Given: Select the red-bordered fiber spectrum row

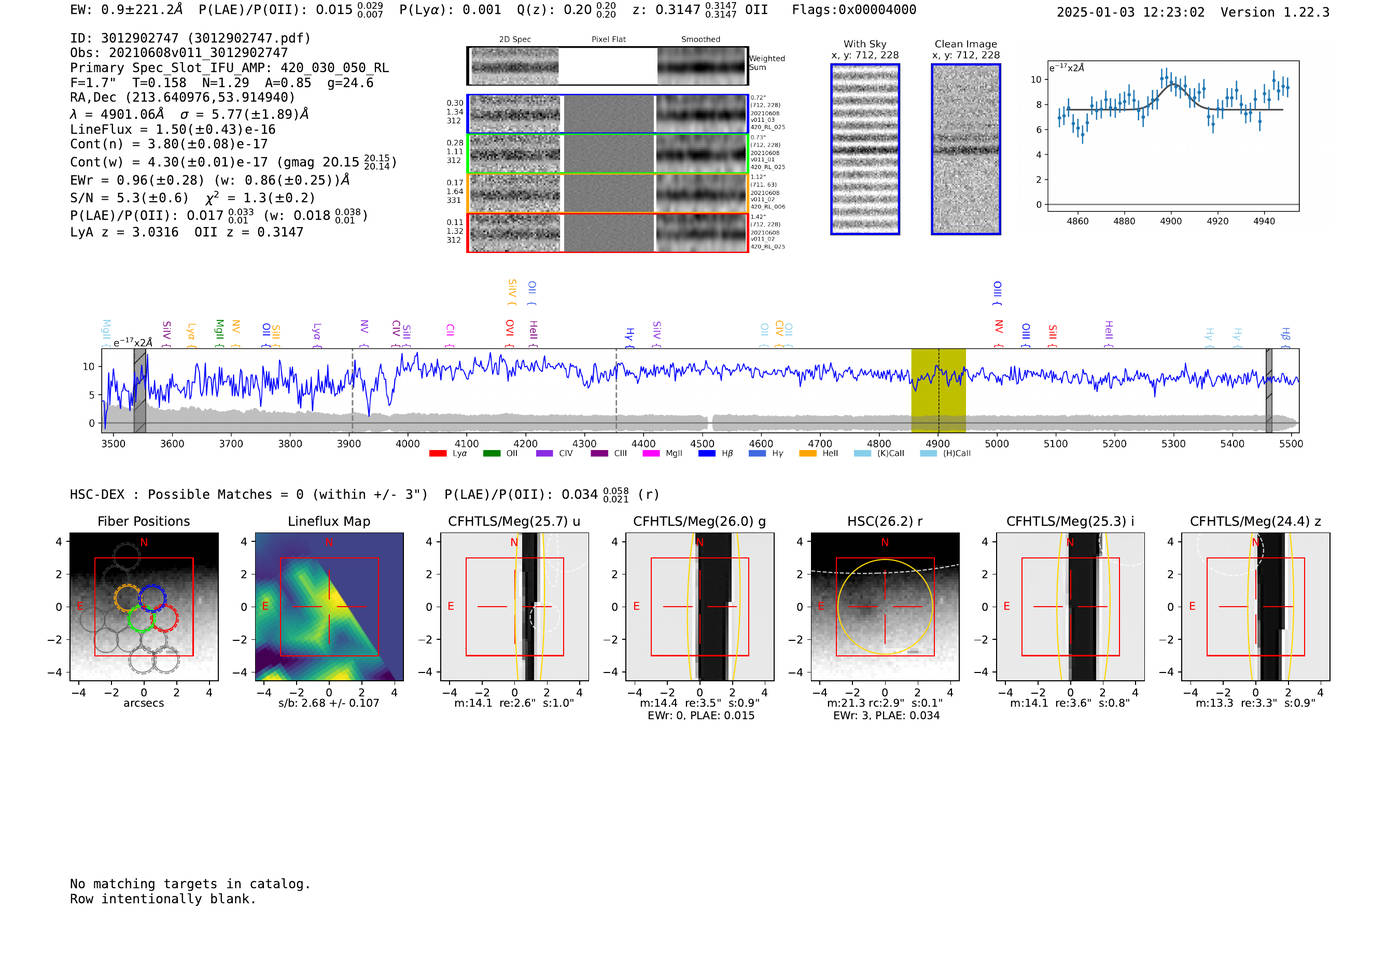Looking at the screenshot, I should 607,232.
